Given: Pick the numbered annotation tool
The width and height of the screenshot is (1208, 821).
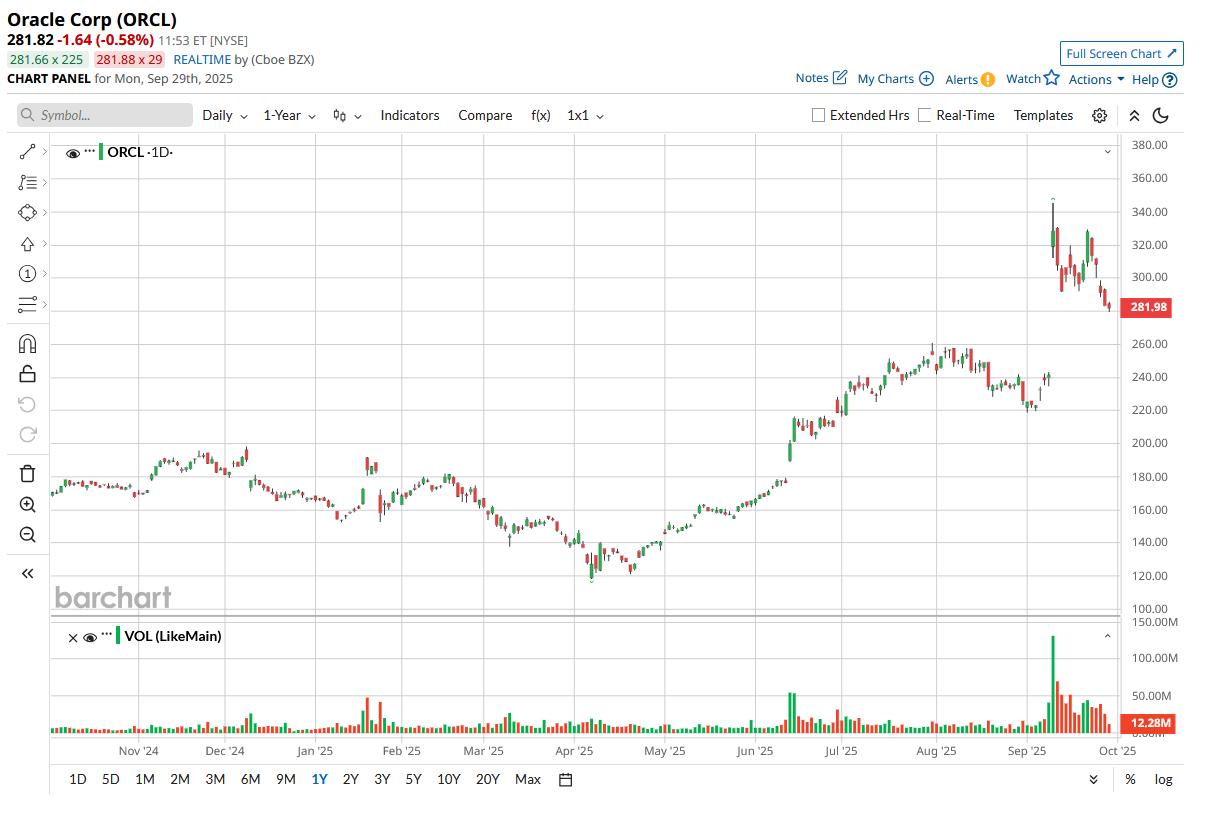Looking at the screenshot, I should (27, 274).
